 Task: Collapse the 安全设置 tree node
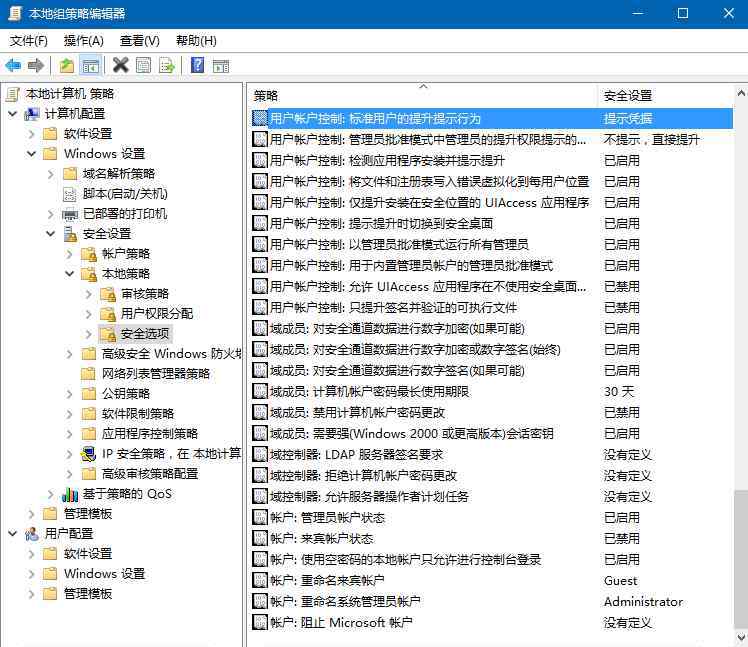click(51, 234)
